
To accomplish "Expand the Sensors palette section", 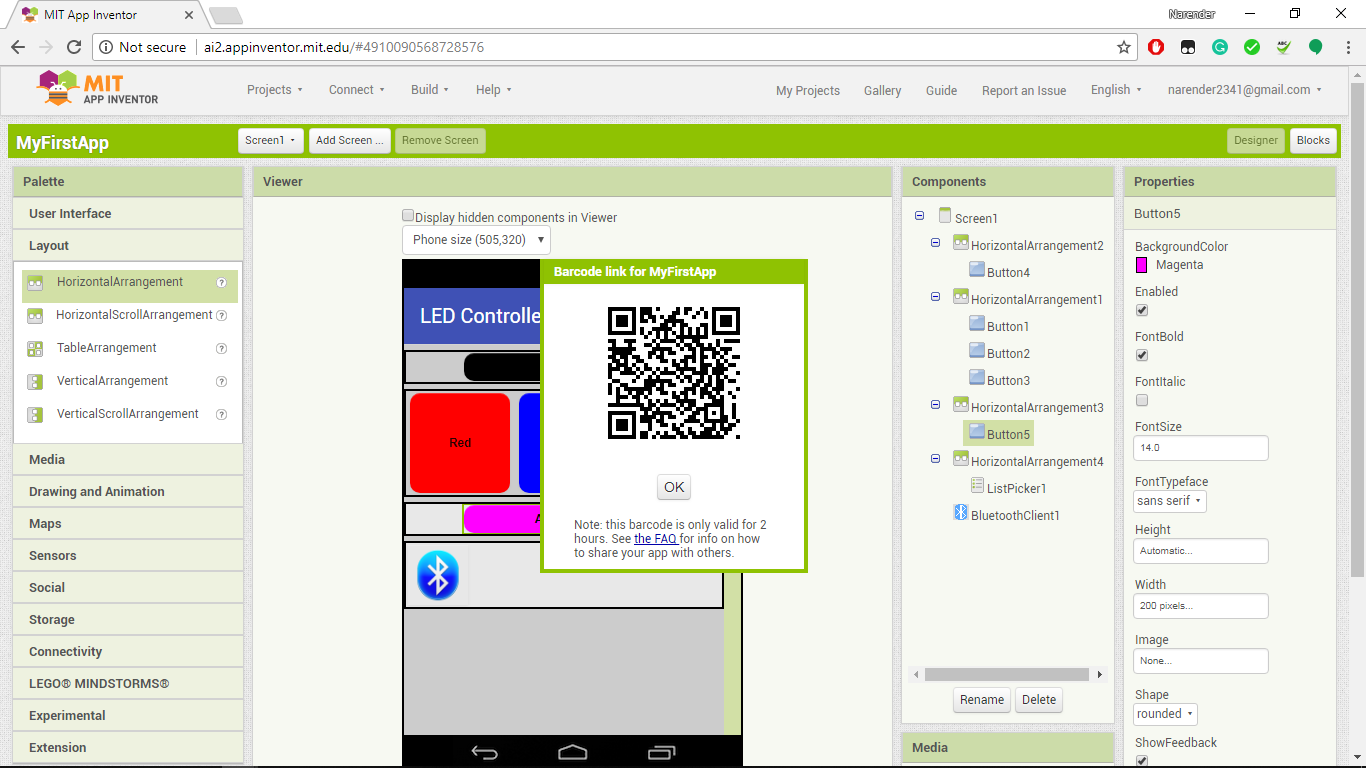I will tap(128, 556).
